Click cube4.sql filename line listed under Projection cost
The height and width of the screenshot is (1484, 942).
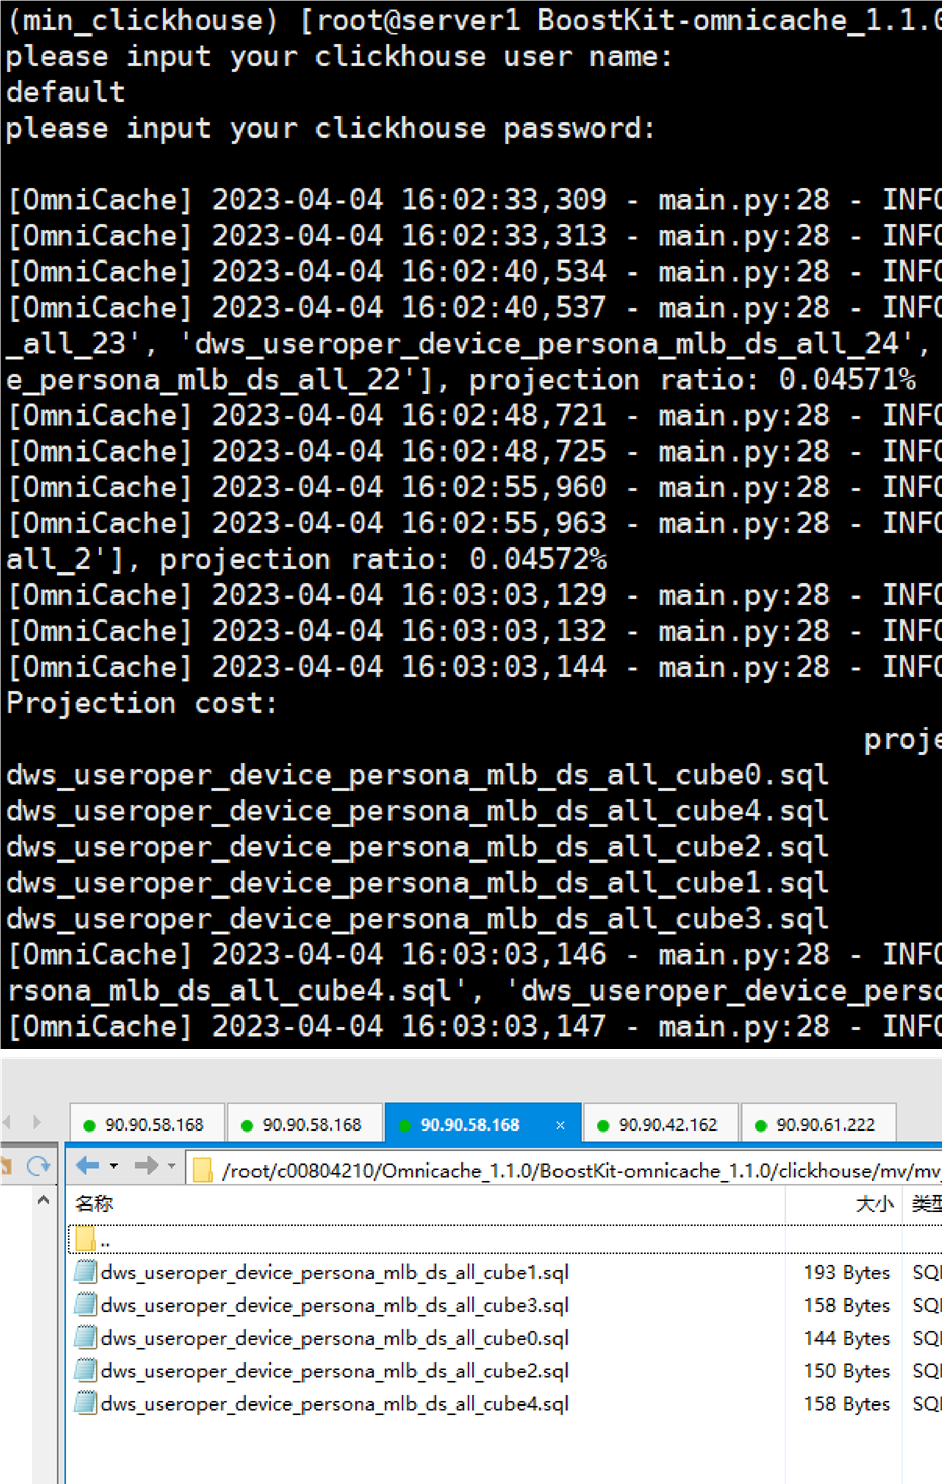click(417, 811)
